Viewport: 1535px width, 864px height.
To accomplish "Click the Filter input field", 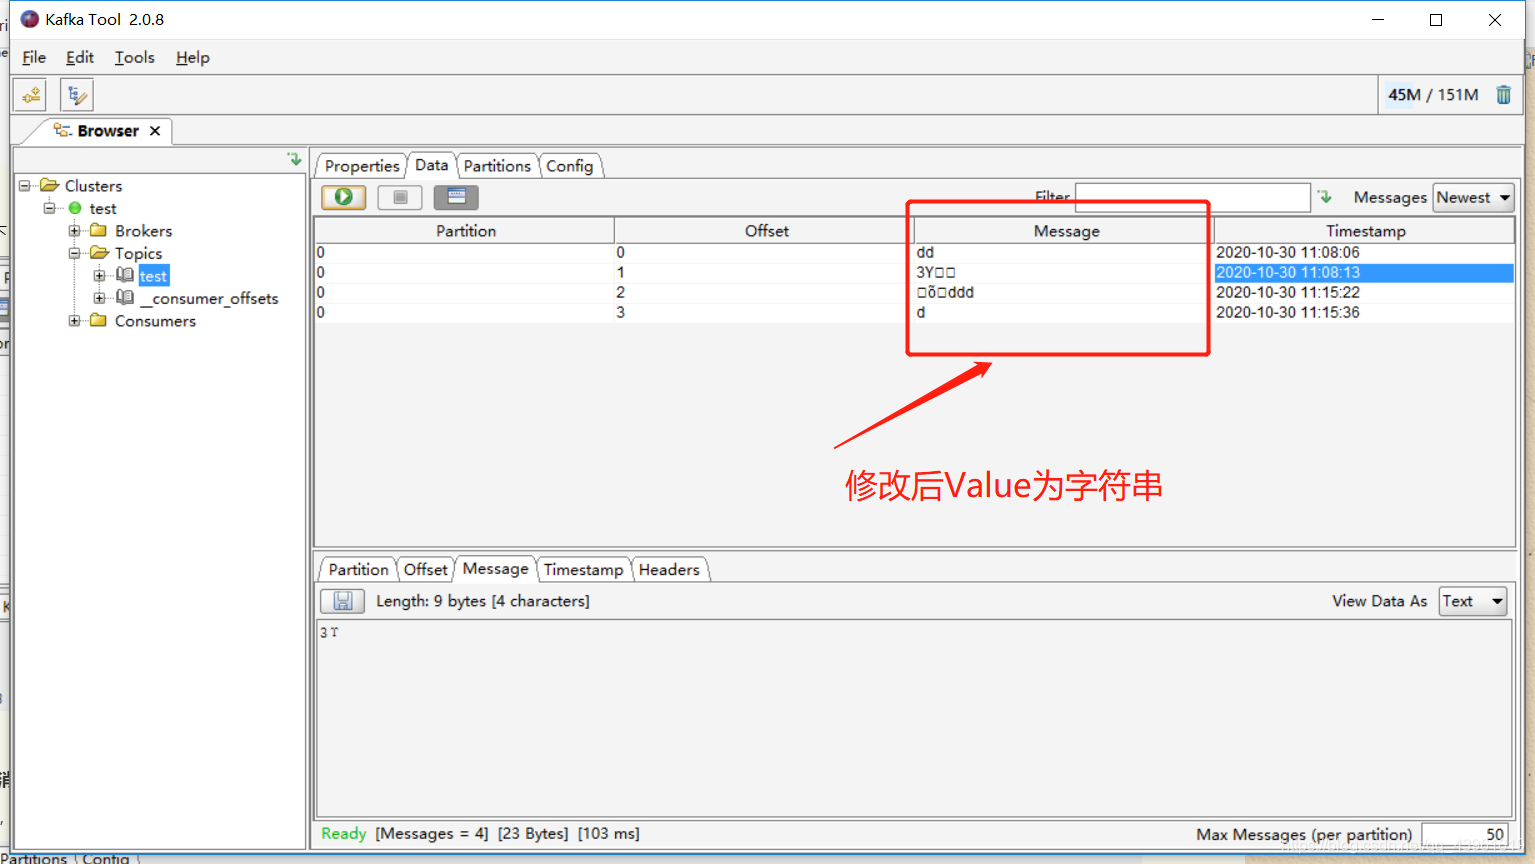I will coord(1192,197).
